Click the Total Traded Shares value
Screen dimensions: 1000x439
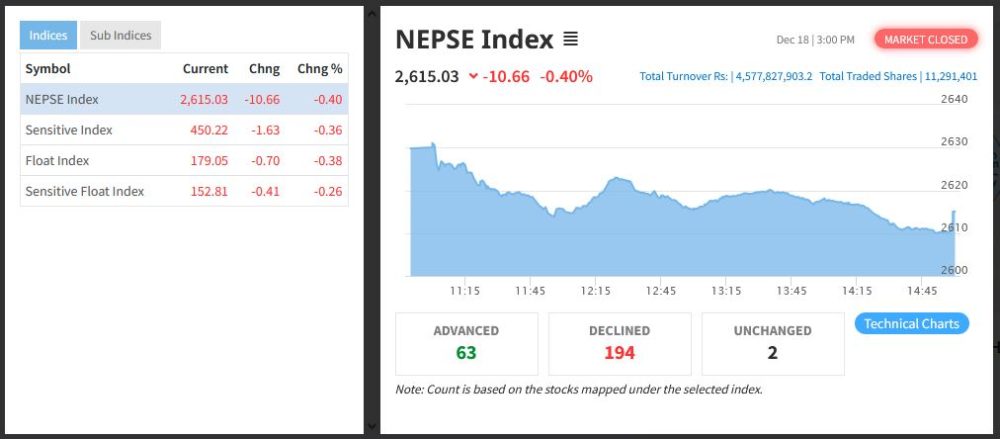pos(953,76)
